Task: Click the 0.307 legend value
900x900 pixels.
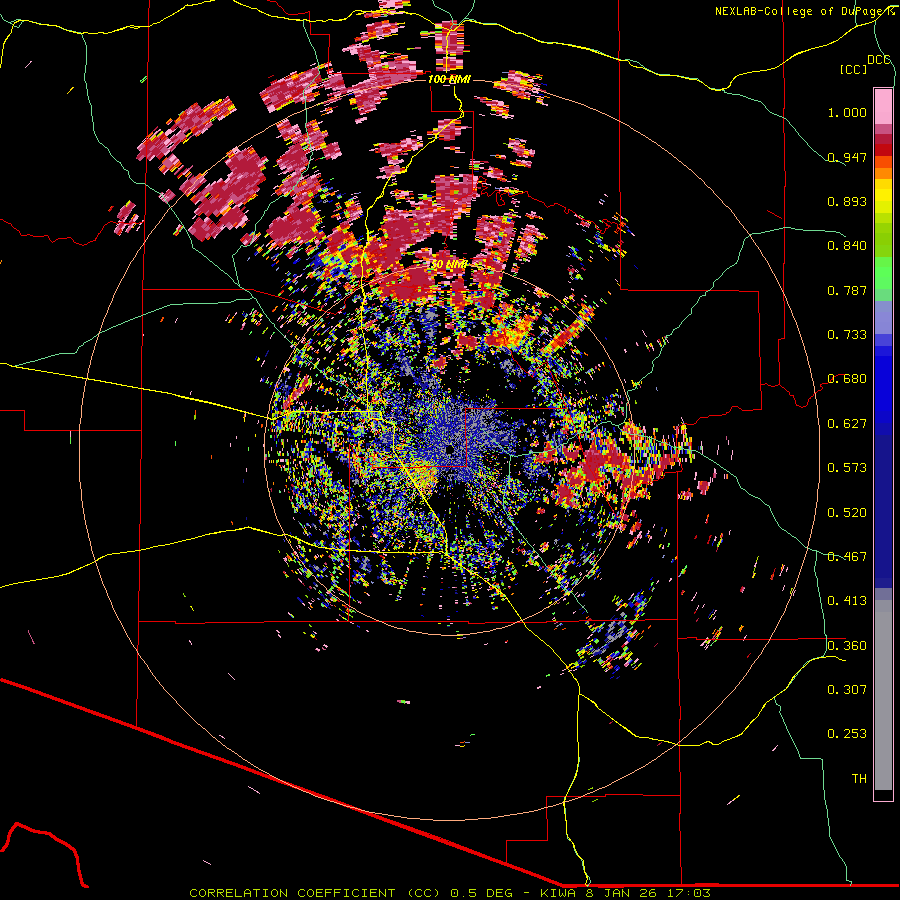Action: click(847, 690)
